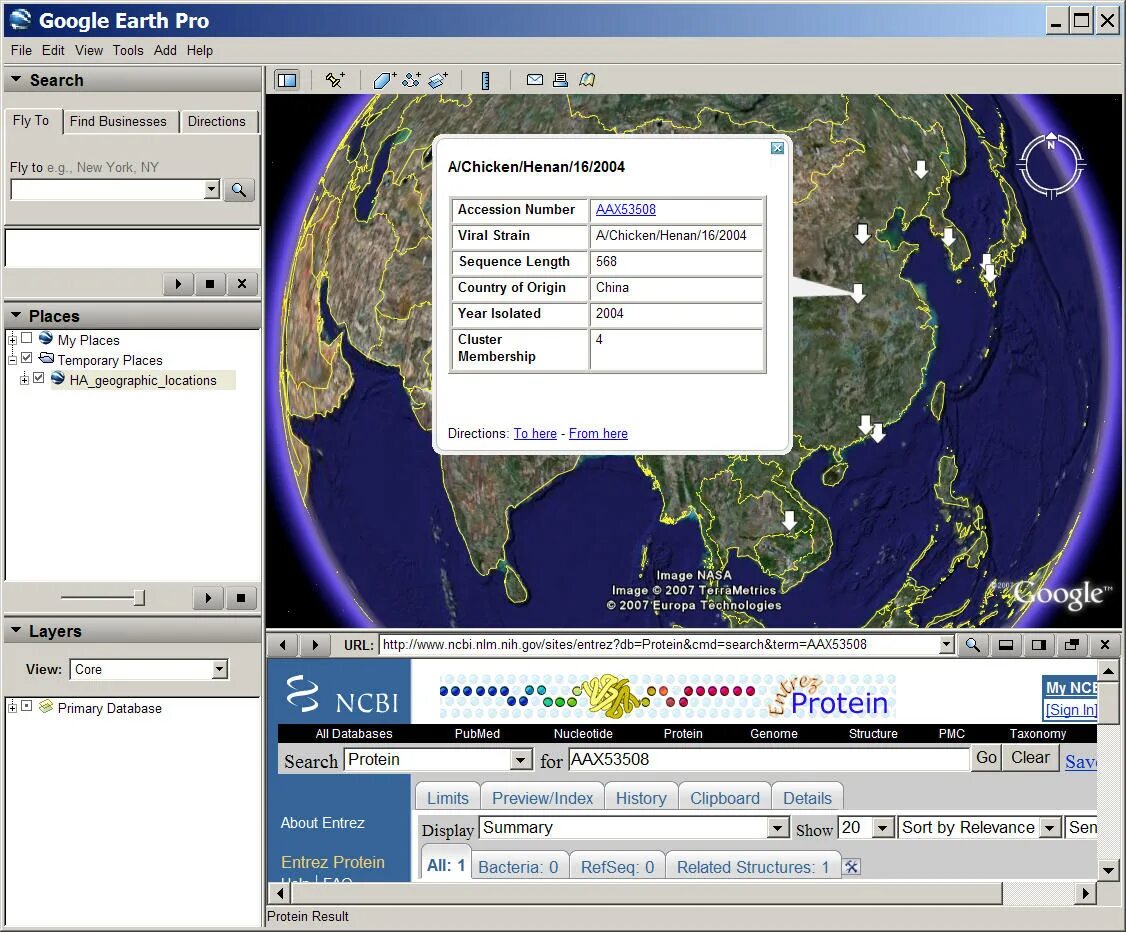This screenshot has height=932, width=1126.
Task: Click the To here directions link
Action: tap(535, 434)
